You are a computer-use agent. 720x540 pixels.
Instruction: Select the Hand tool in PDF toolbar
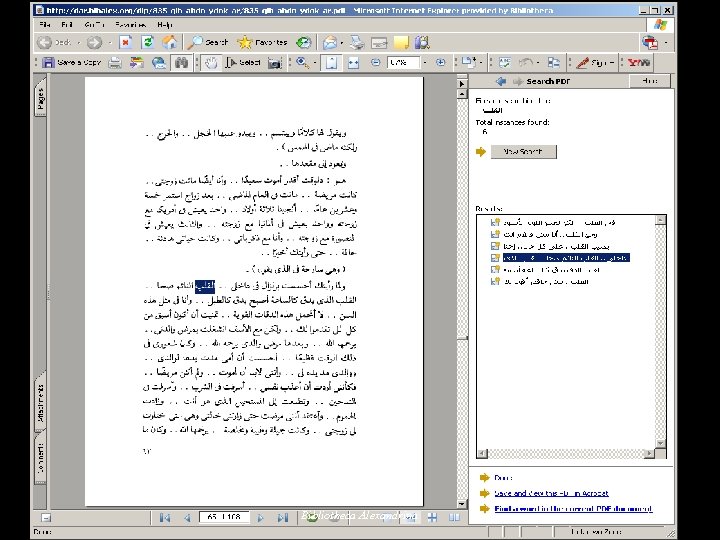click(x=212, y=62)
